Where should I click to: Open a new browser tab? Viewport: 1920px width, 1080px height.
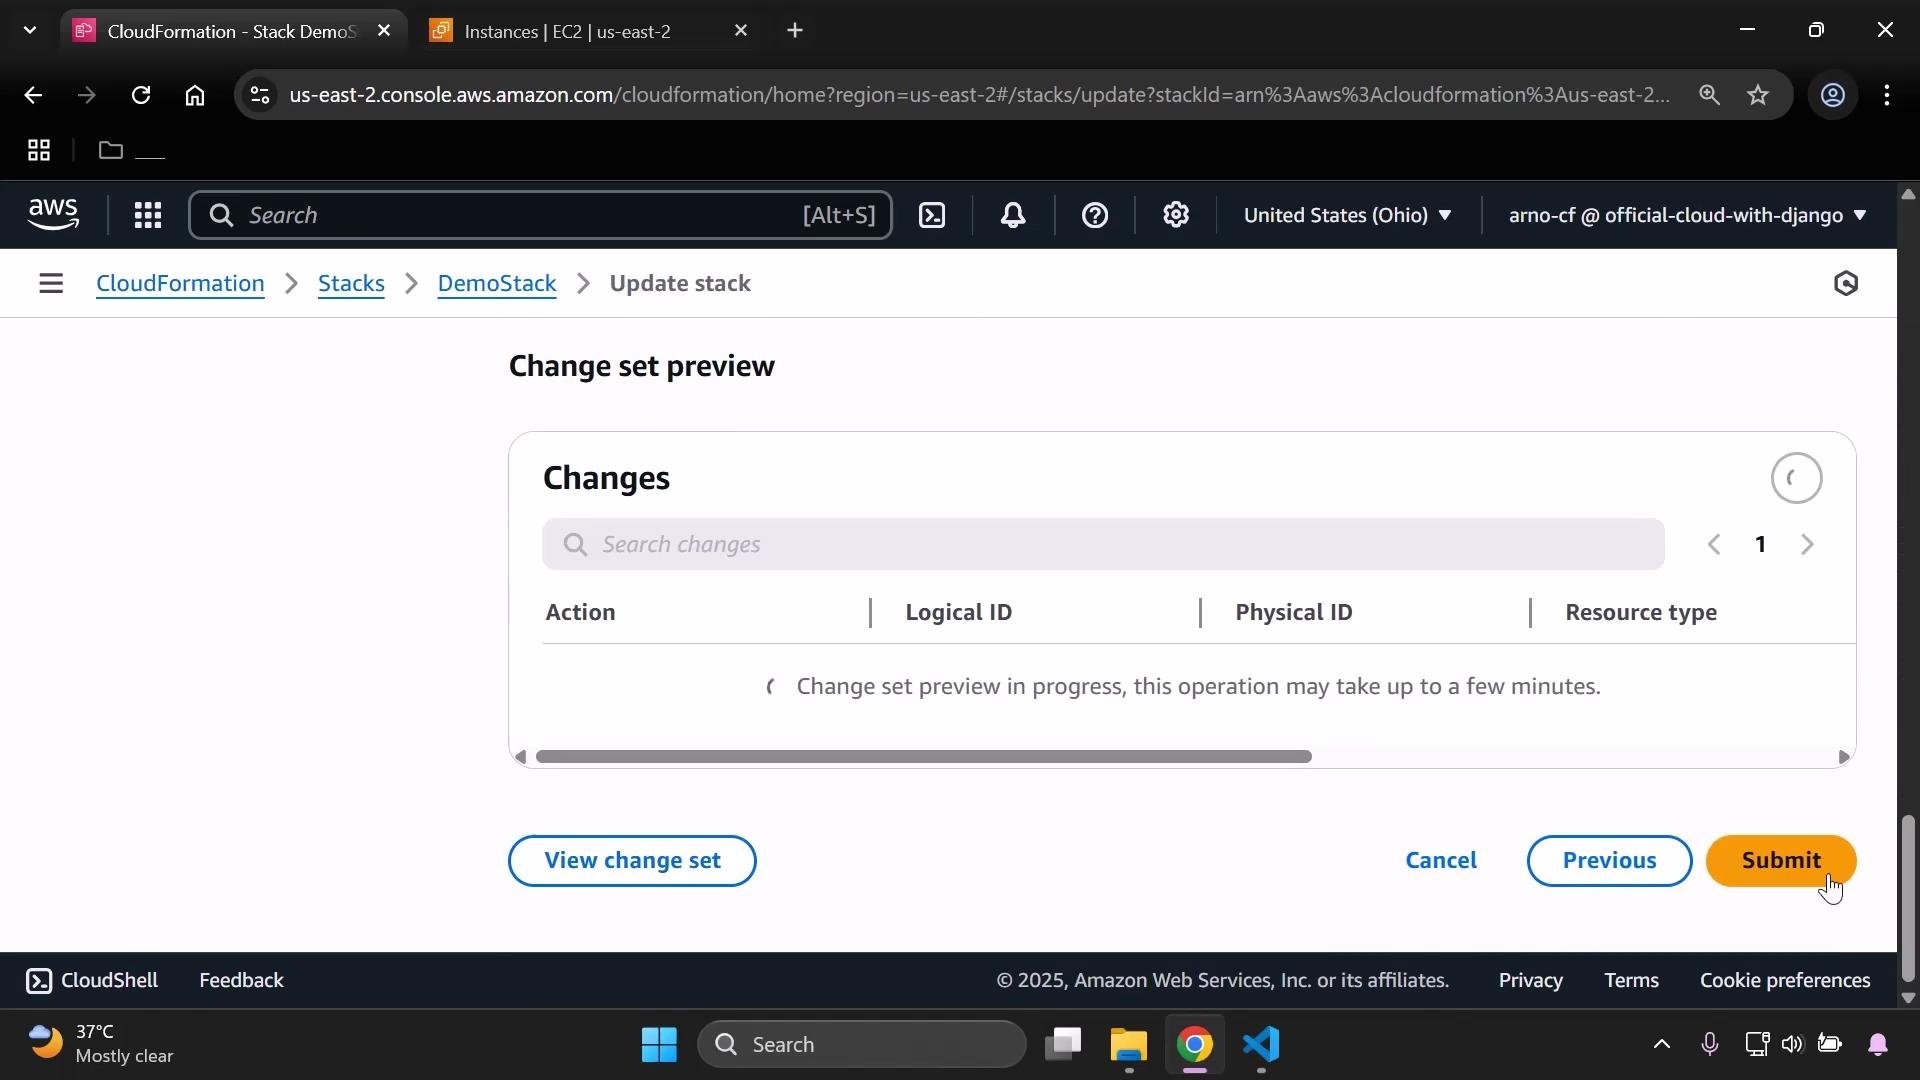click(795, 31)
